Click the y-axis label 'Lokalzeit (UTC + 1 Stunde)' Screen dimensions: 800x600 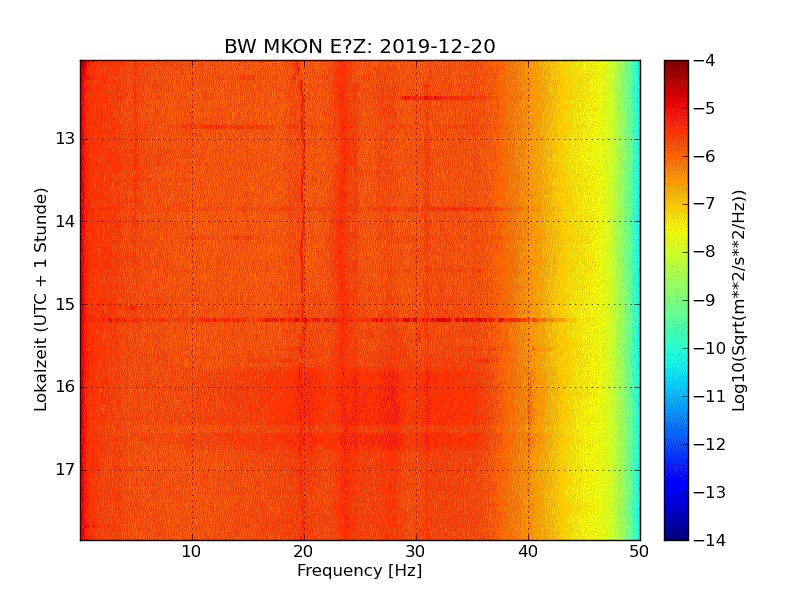coord(41,299)
